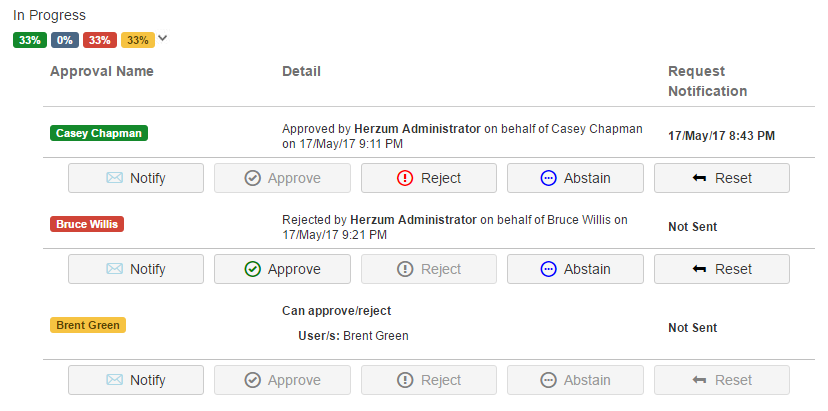
Task: Abstain on behalf of Casey Chapman
Action: [x=574, y=179]
